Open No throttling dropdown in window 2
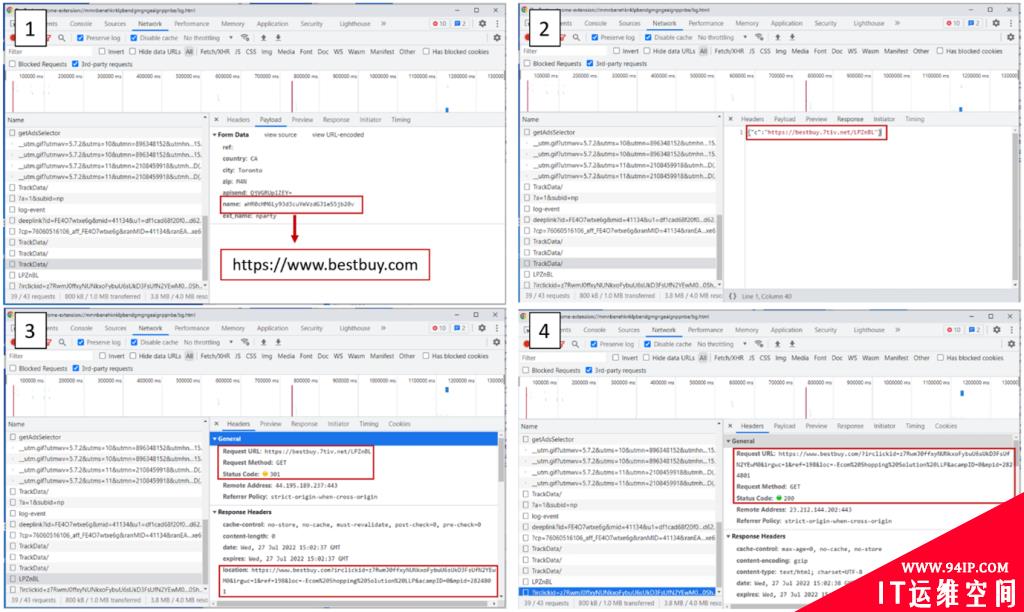The image size is (1024, 612). [x=722, y=37]
